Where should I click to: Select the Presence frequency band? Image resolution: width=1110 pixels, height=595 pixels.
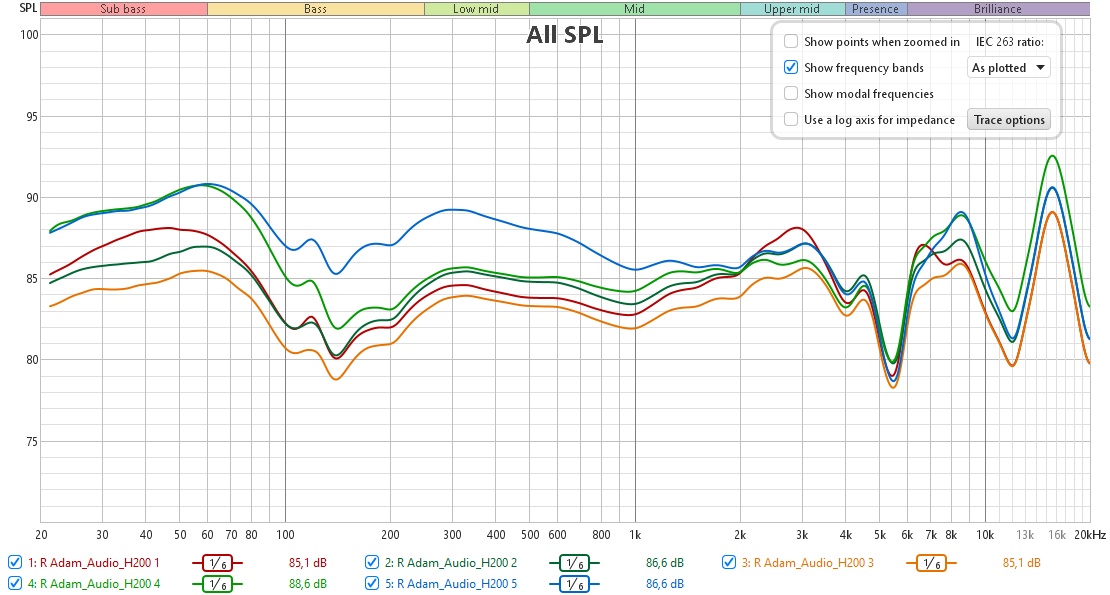pyautogui.click(x=876, y=9)
